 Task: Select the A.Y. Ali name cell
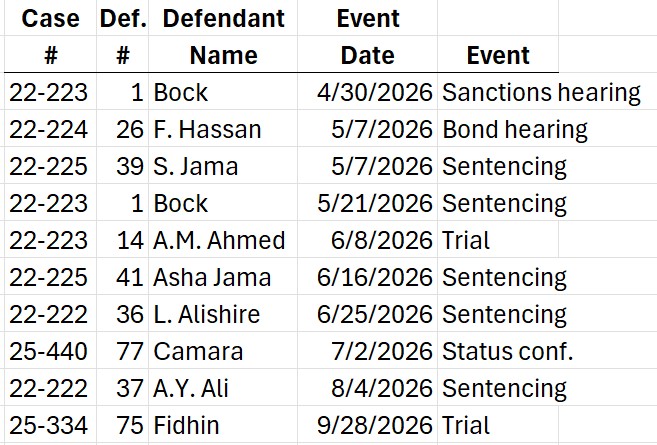[x=191, y=389]
